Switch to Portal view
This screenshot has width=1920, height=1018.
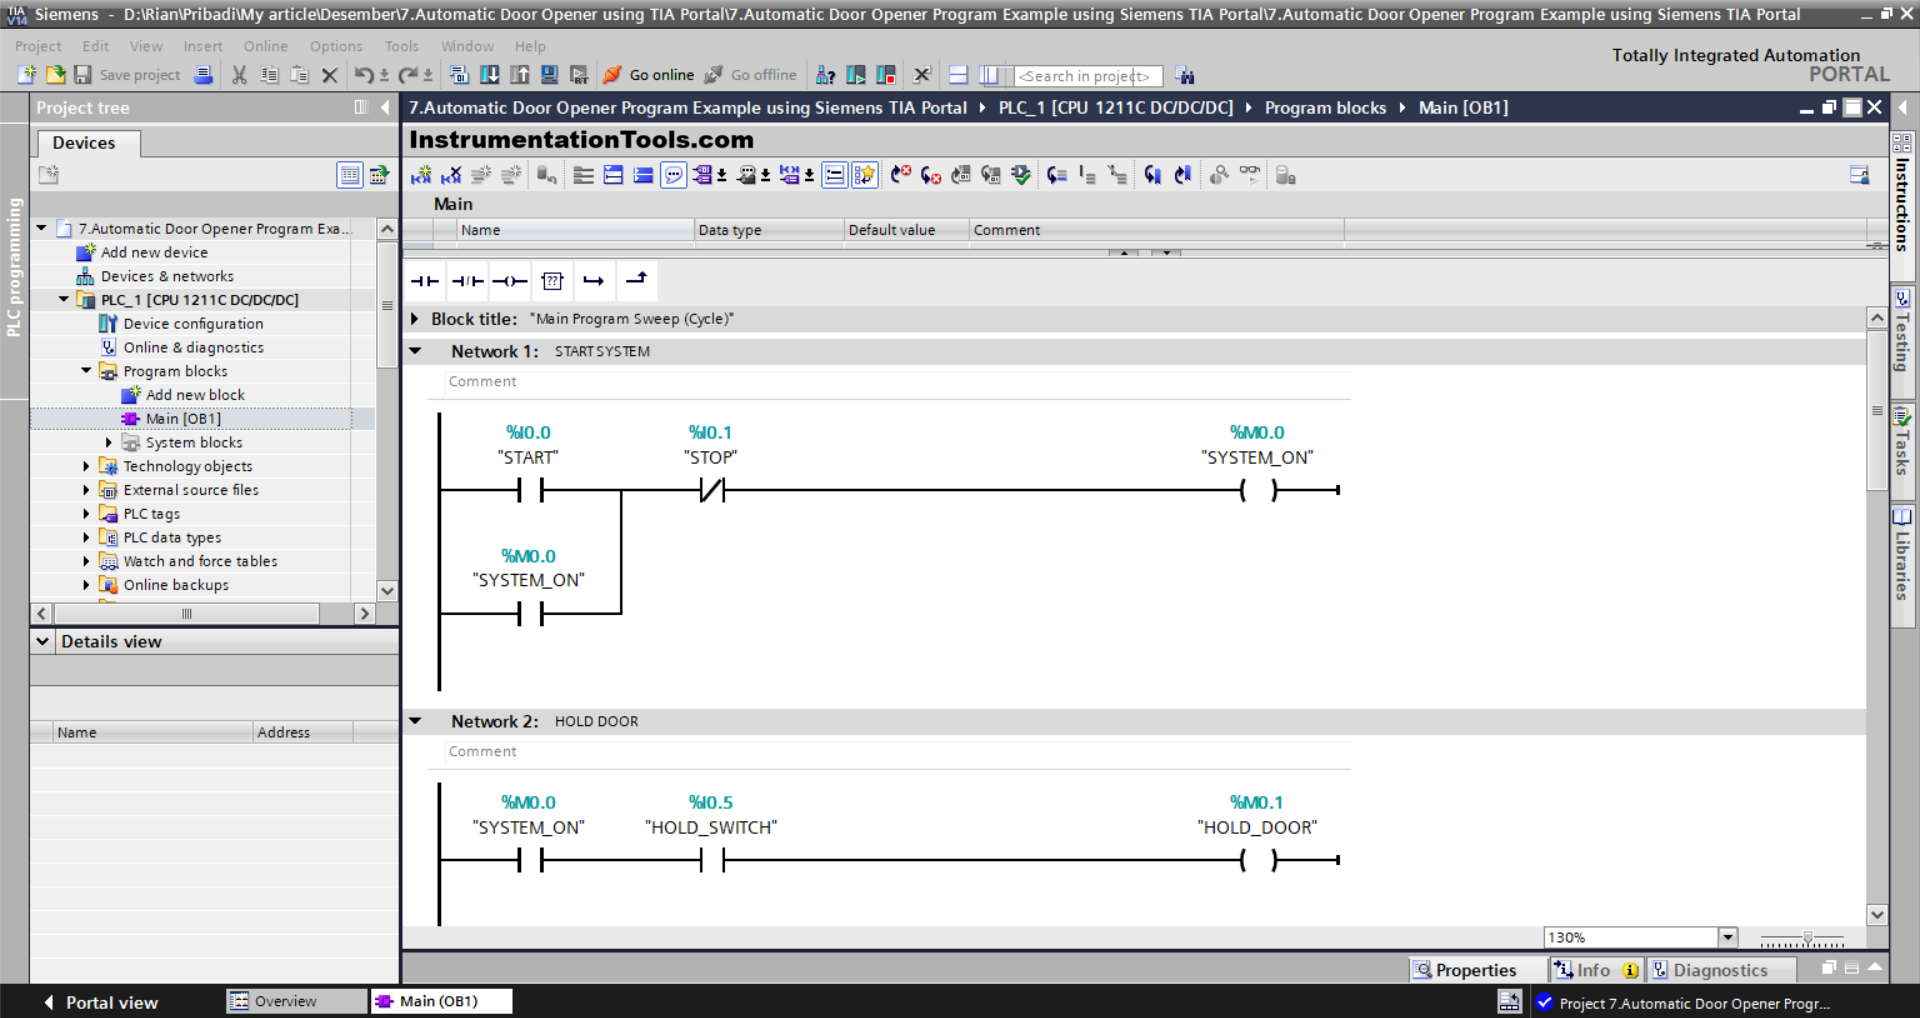point(101,1002)
